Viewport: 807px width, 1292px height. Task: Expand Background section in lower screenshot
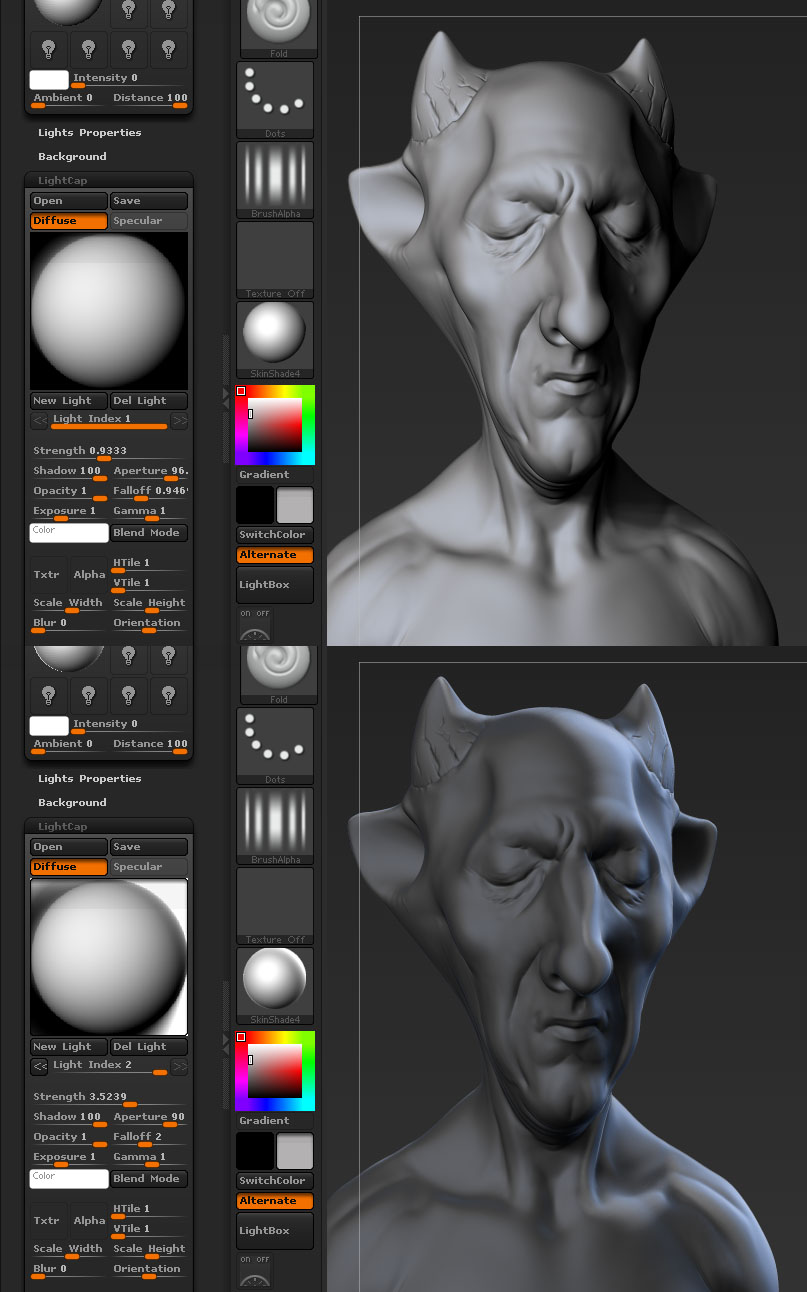[x=72, y=802]
